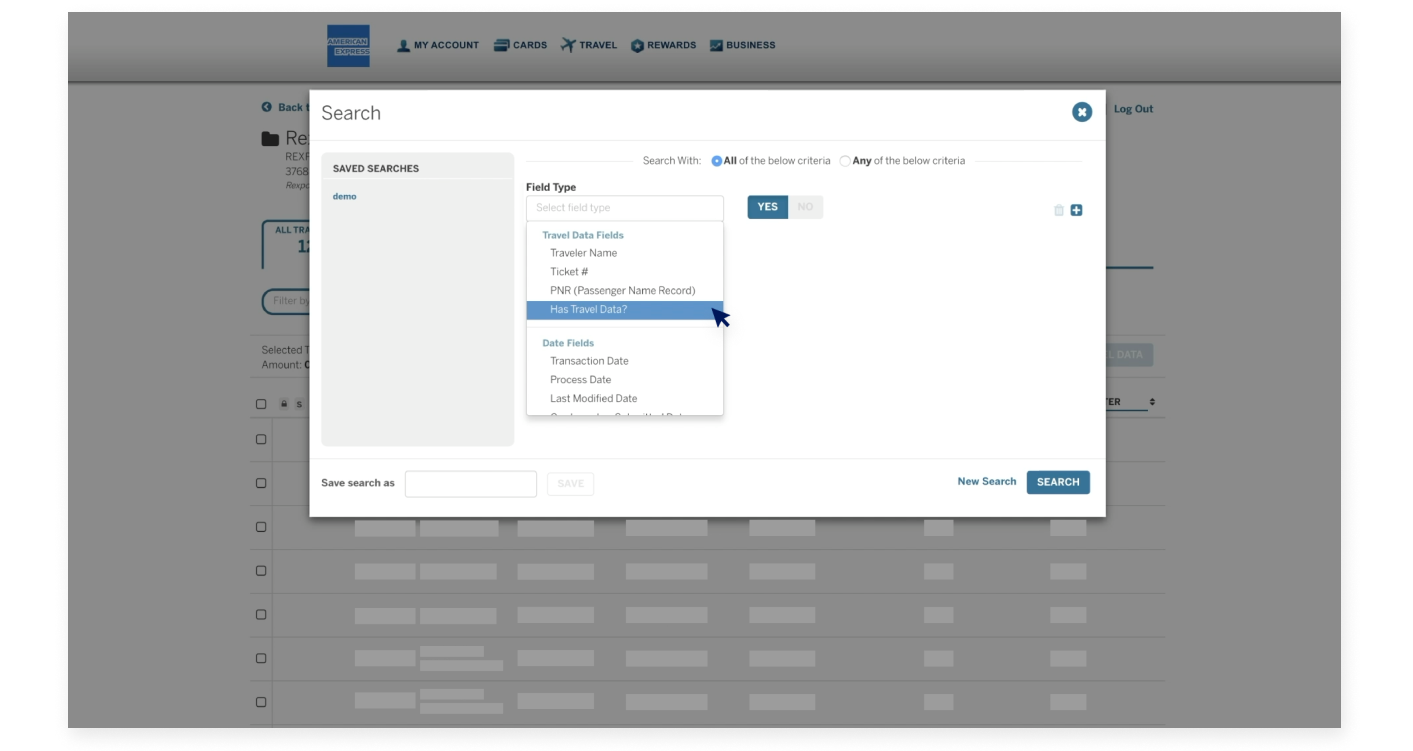Choose "Transaction Date" from Date Fields
The image size is (1413, 751).
coord(589,360)
